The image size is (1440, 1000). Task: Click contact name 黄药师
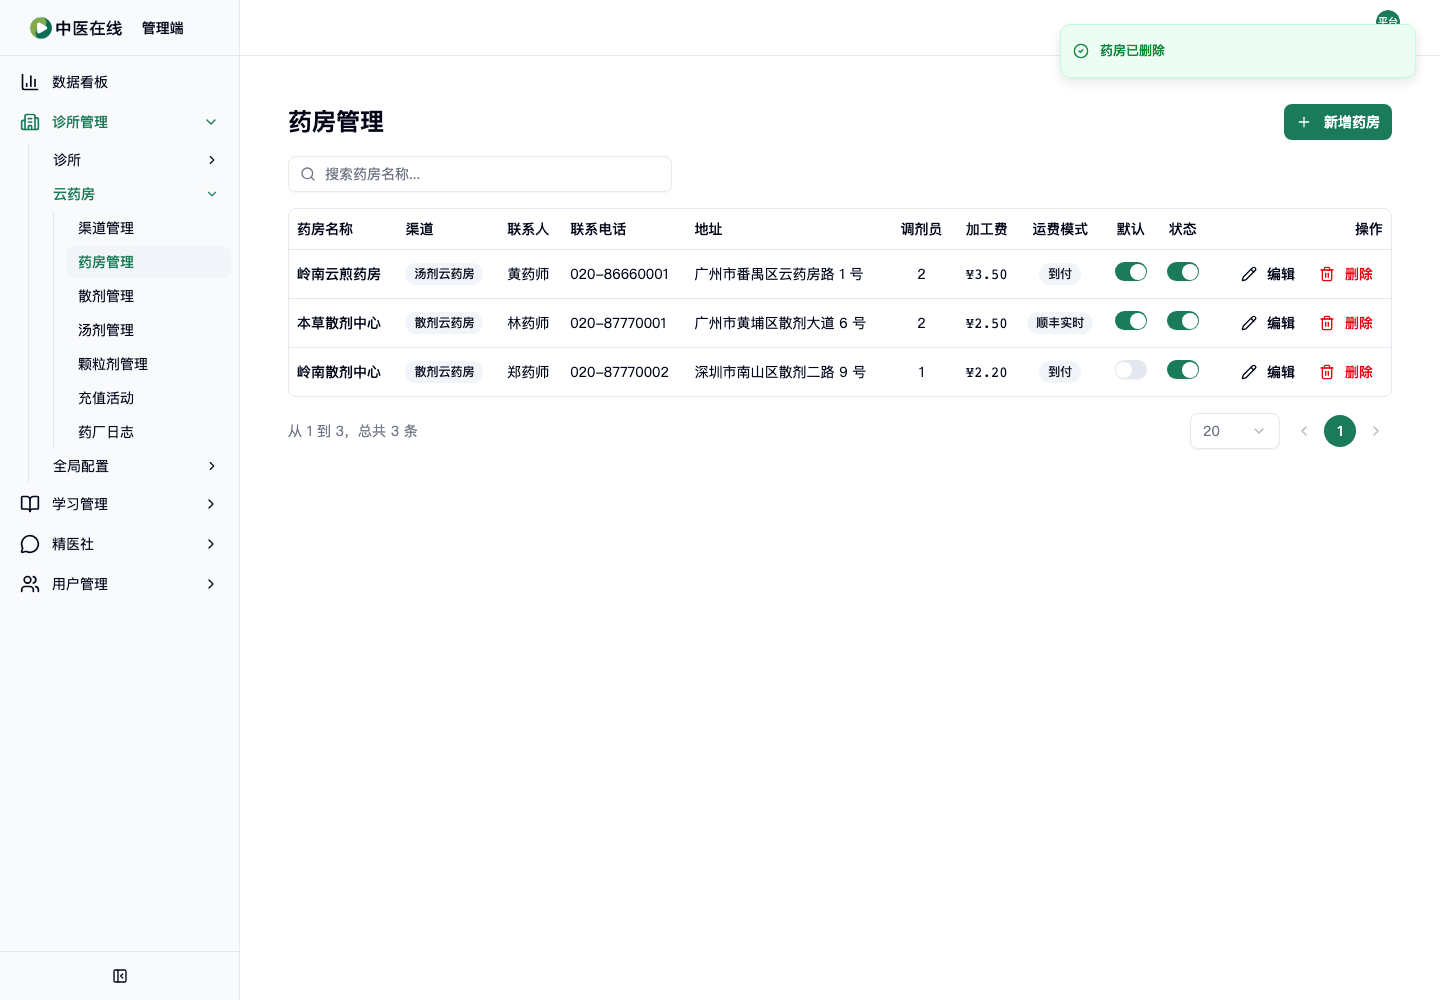[x=528, y=274]
